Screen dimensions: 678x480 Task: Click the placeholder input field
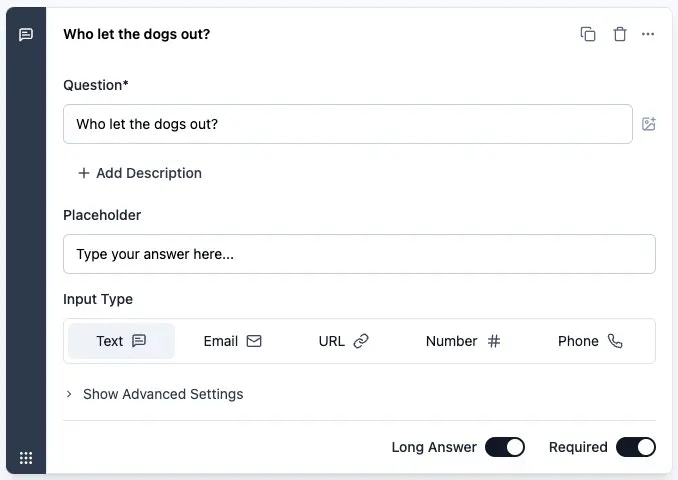pos(359,254)
